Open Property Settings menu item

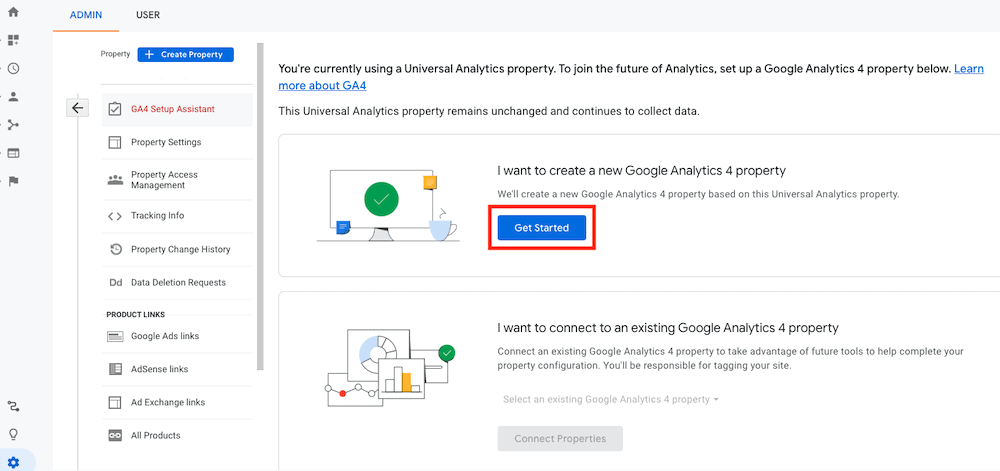point(177,142)
